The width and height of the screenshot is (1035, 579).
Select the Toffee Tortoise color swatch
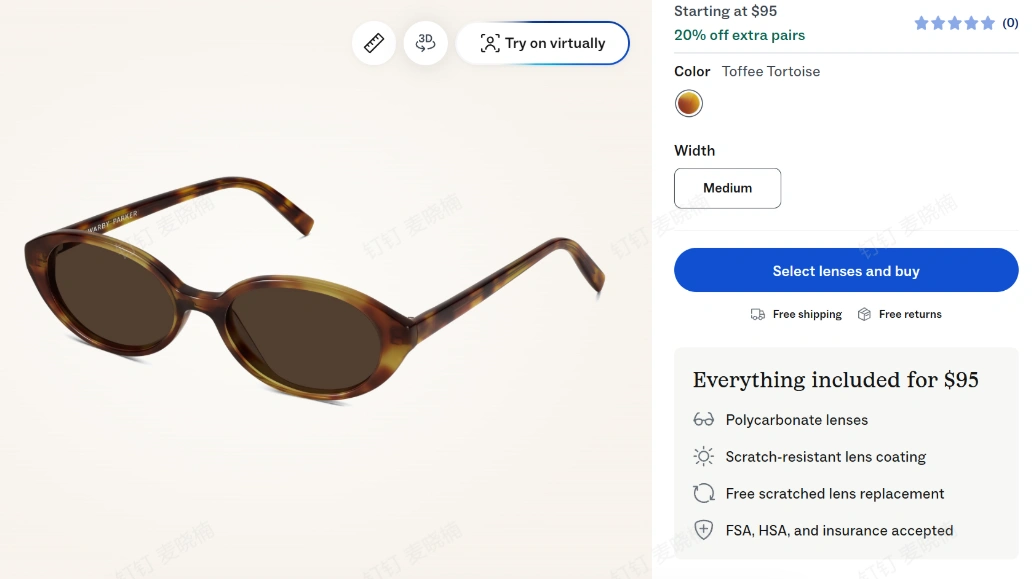click(x=688, y=104)
